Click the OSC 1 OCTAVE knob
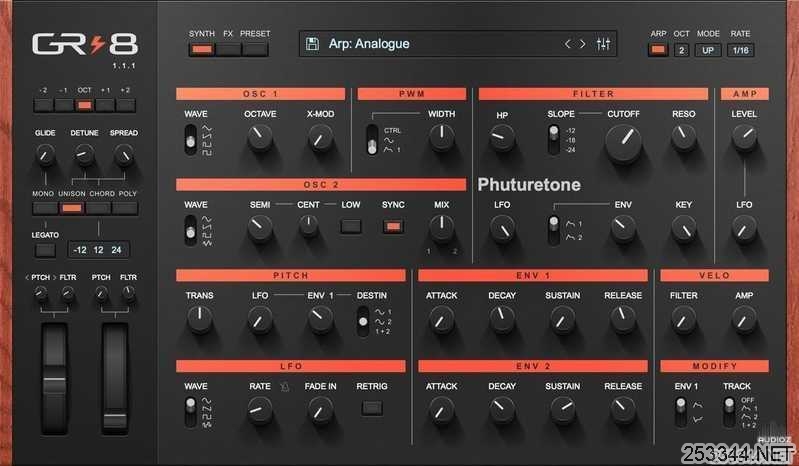 click(260, 138)
